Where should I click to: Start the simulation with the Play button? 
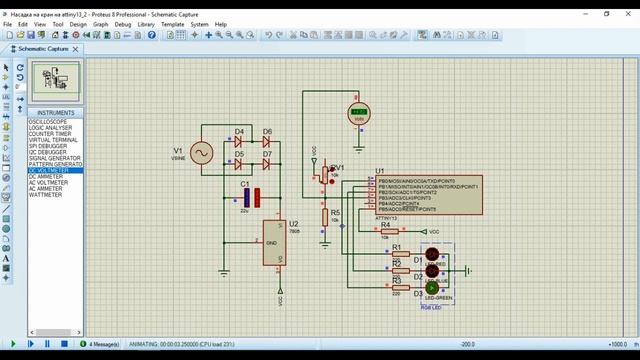[13, 344]
